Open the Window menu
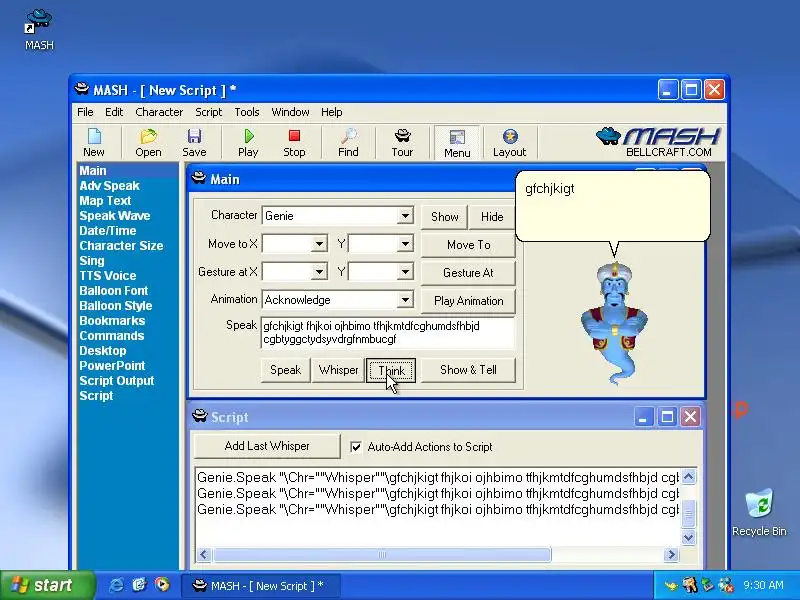 [x=290, y=112]
